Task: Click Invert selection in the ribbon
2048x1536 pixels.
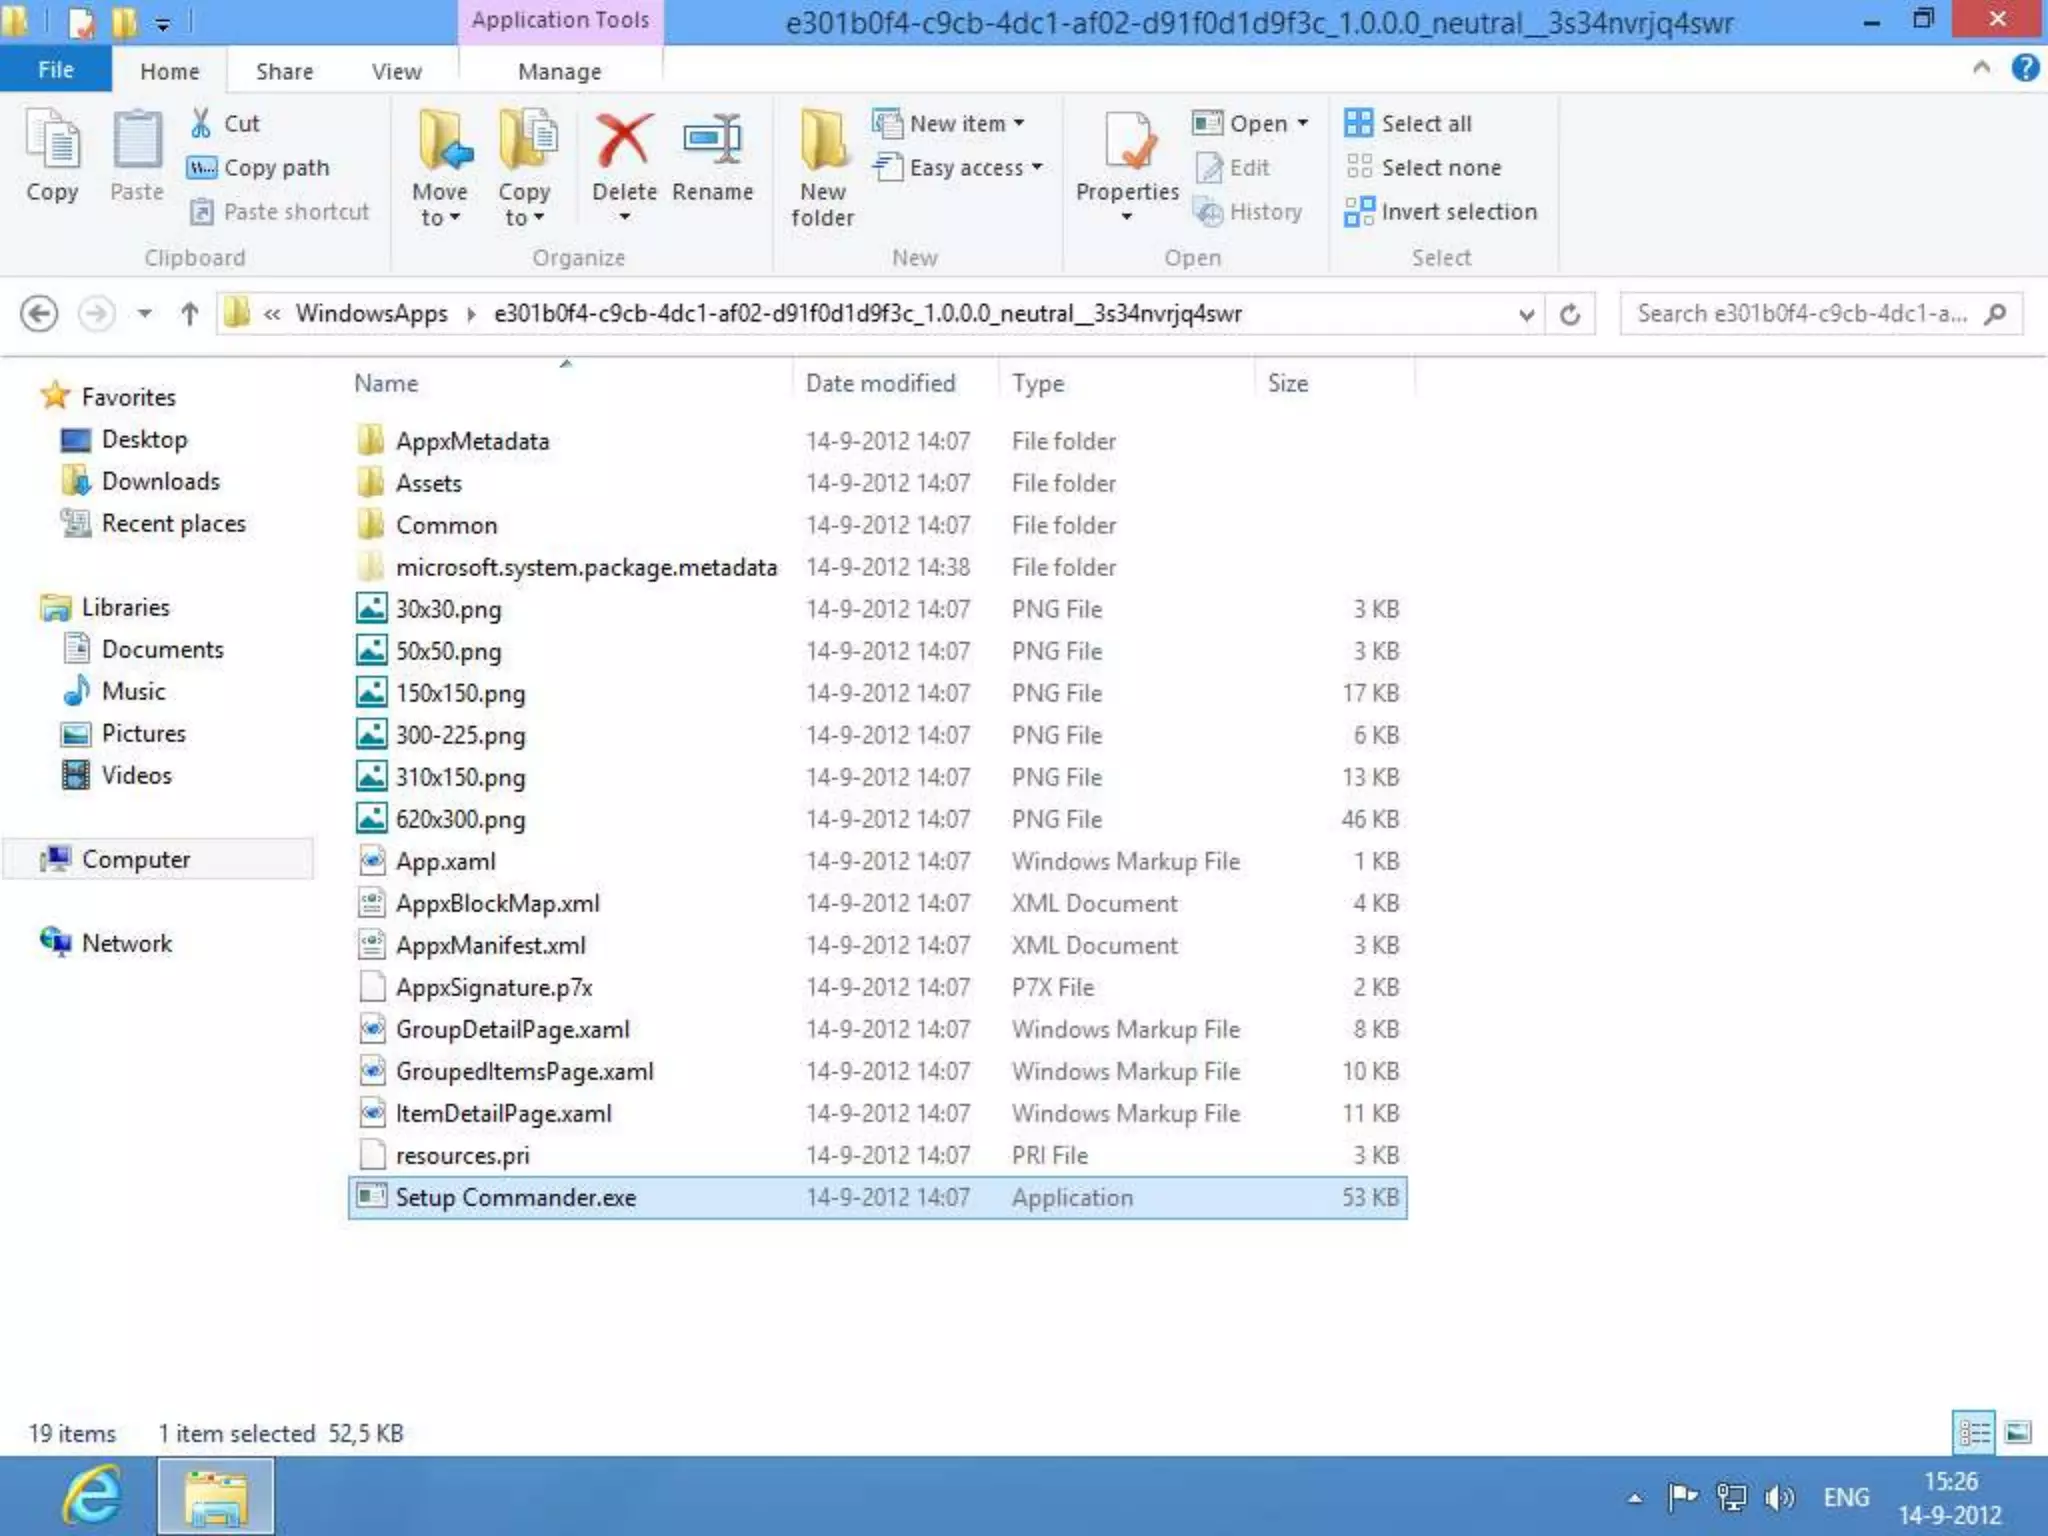Action: click(1440, 211)
